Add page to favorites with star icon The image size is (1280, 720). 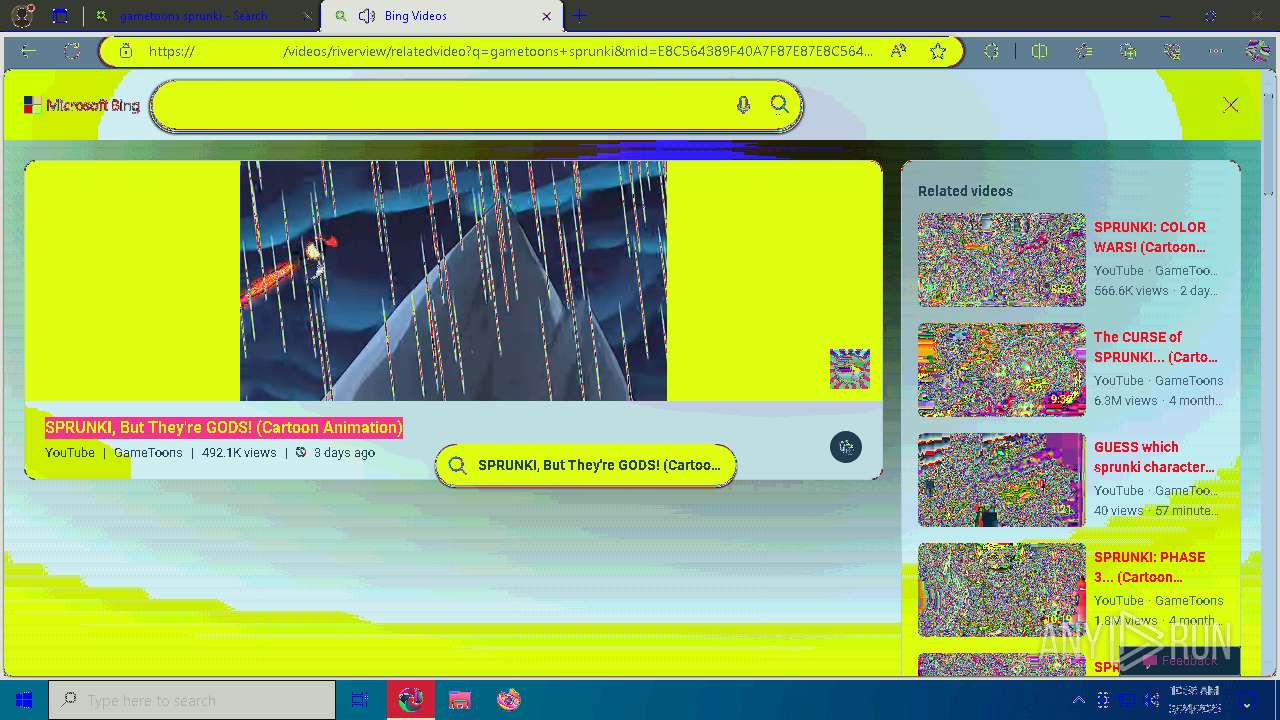(938, 51)
